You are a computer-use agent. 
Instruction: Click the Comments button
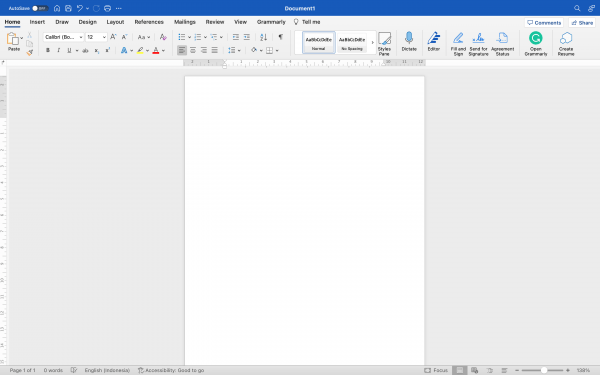point(544,23)
